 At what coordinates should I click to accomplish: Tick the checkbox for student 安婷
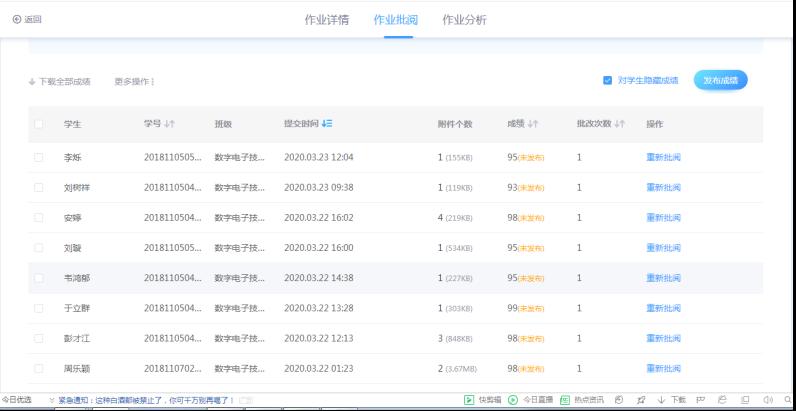tap(39, 218)
